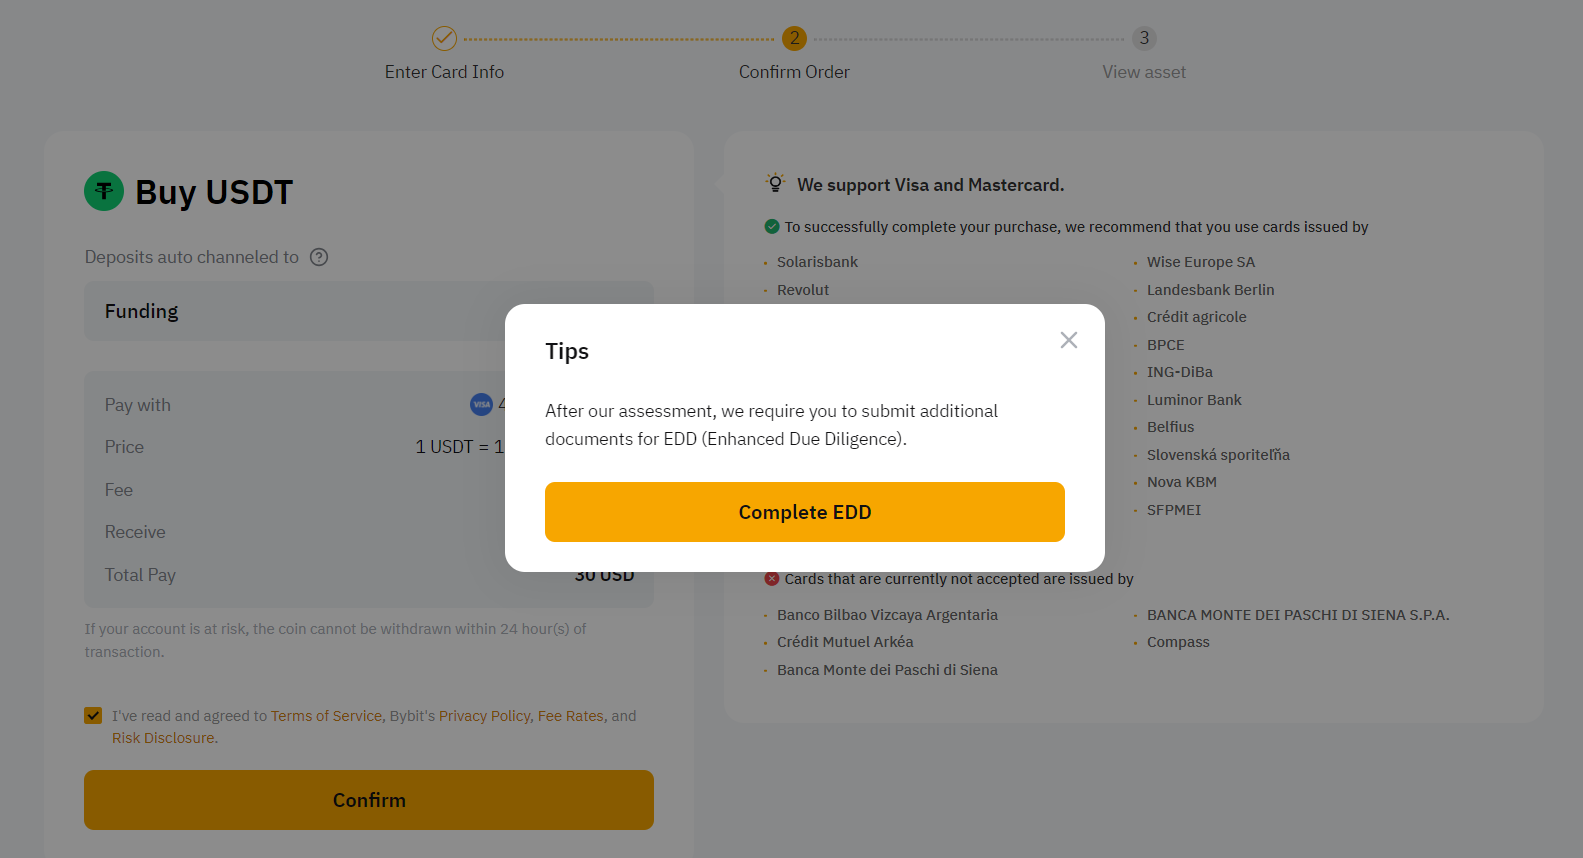
Task: Click the step 2 Confirm Order circle
Action: pos(794,38)
